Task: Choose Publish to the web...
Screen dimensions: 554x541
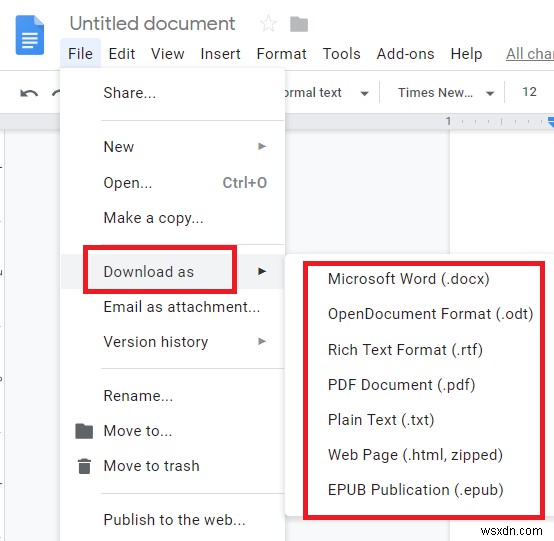Action: pos(173,520)
